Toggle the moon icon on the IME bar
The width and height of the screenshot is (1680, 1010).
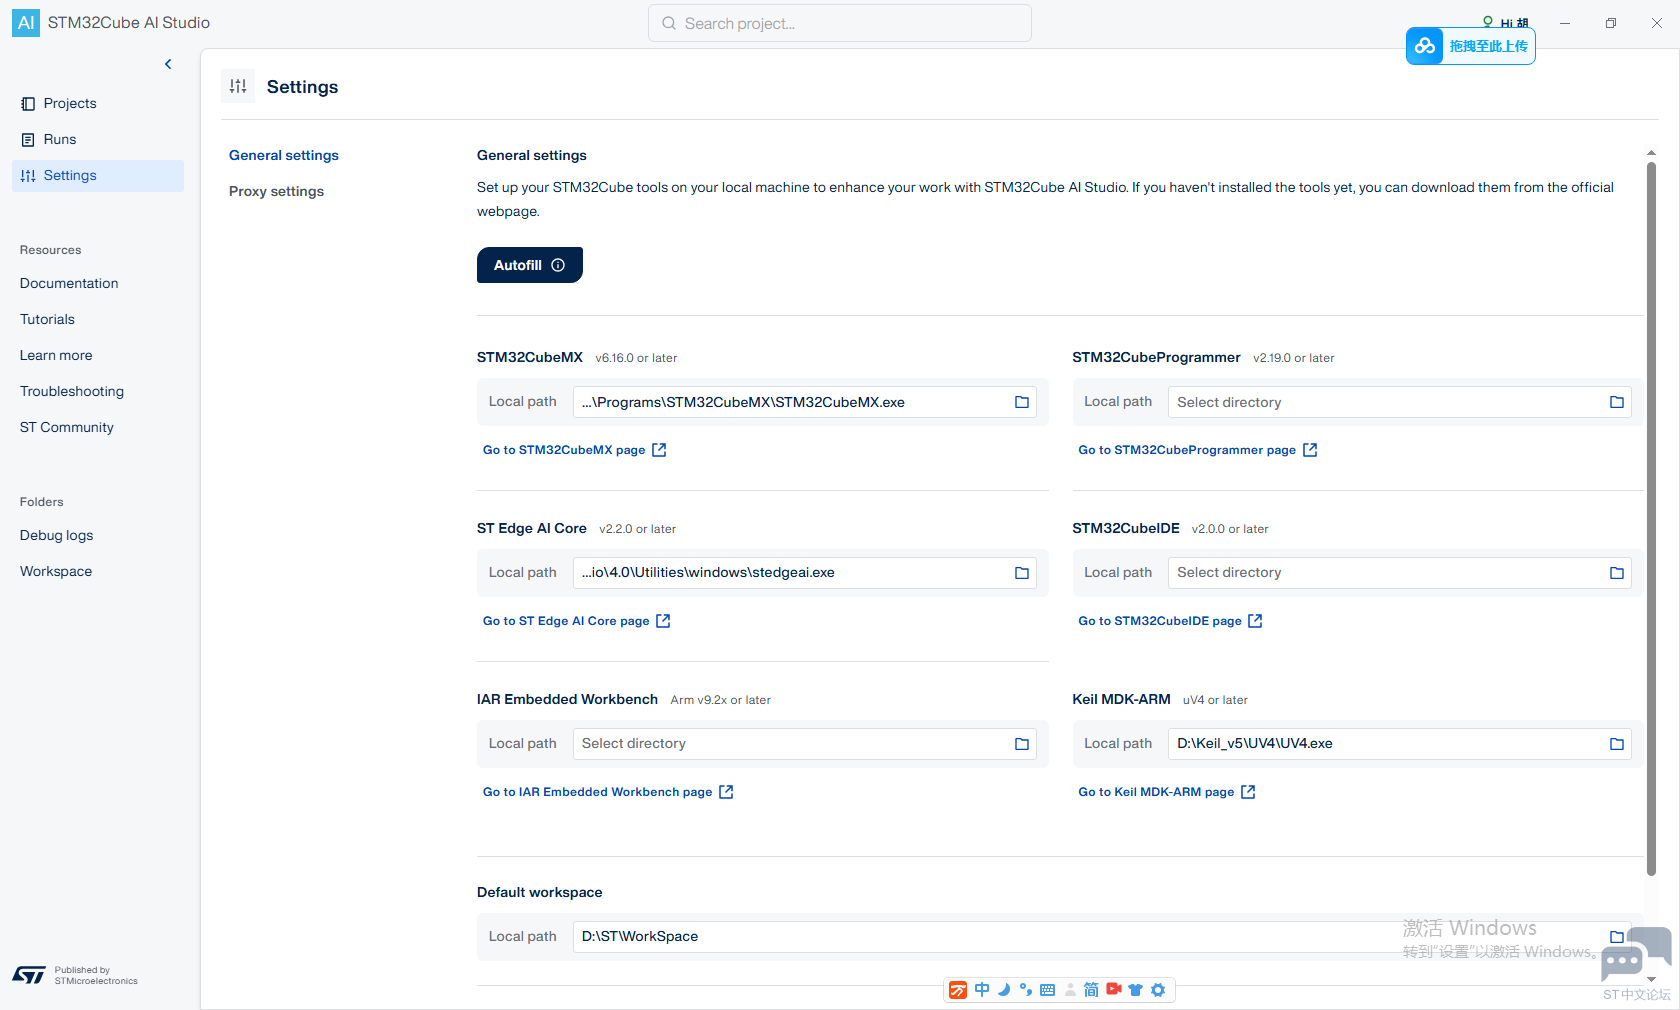(x=1004, y=990)
